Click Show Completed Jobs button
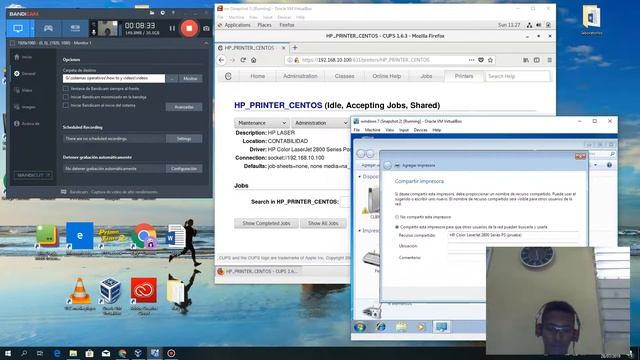 pyautogui.click(x=266, y=223)
